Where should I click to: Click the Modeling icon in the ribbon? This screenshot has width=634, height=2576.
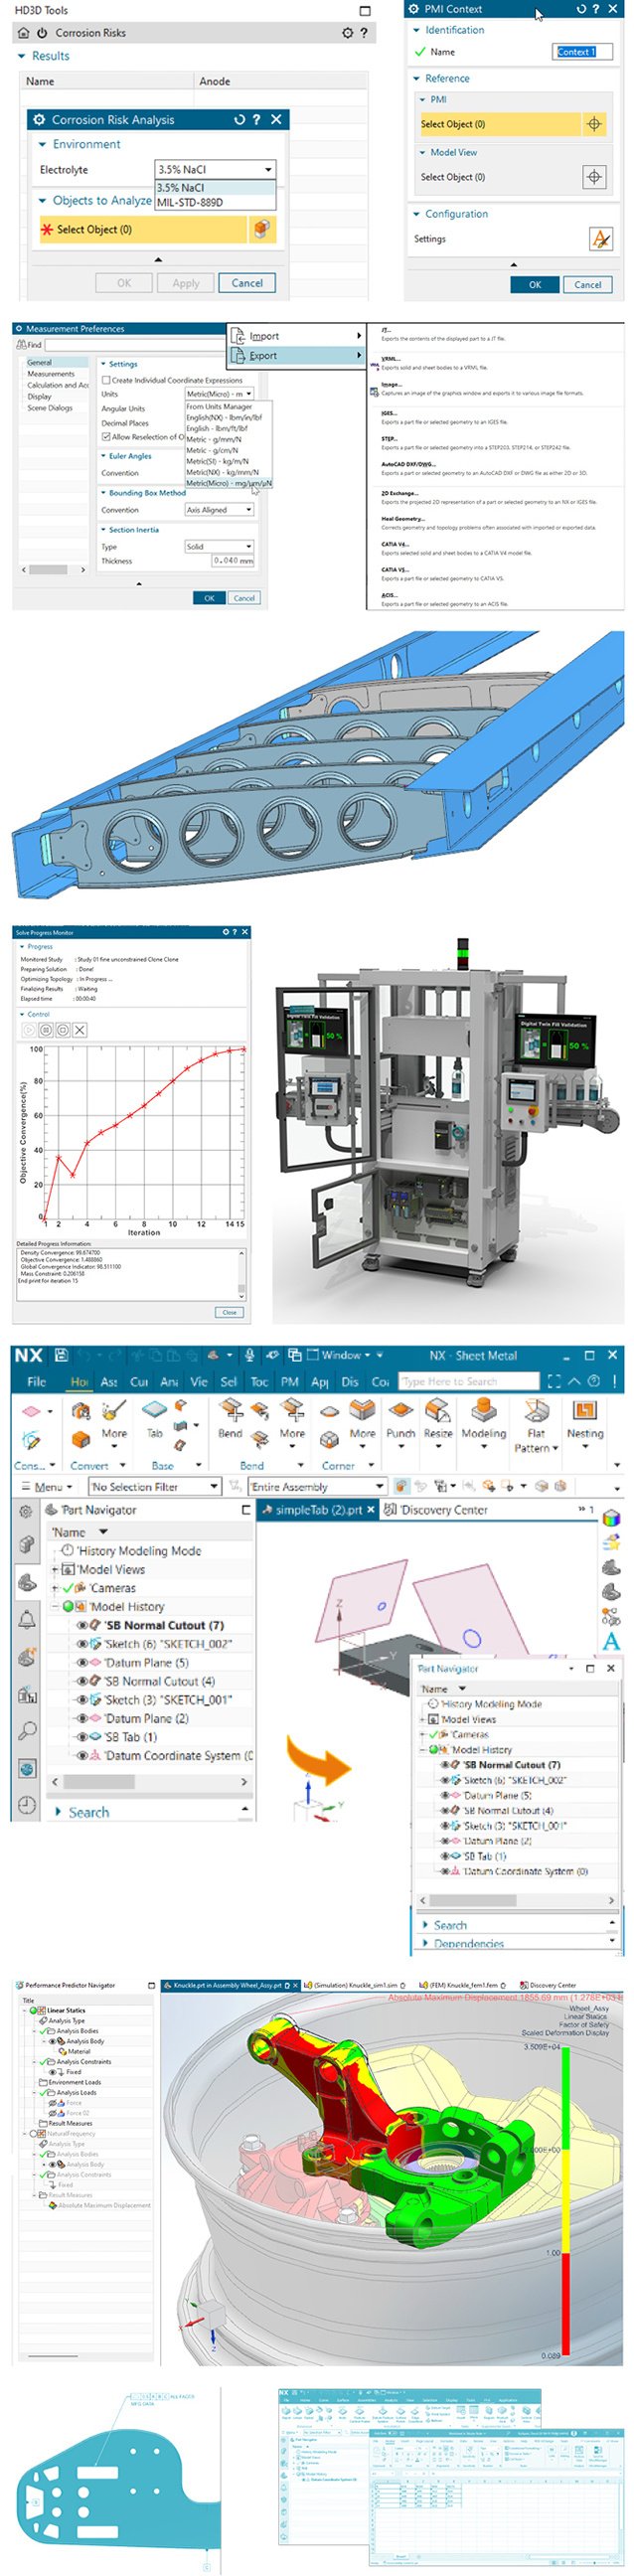484,1411
